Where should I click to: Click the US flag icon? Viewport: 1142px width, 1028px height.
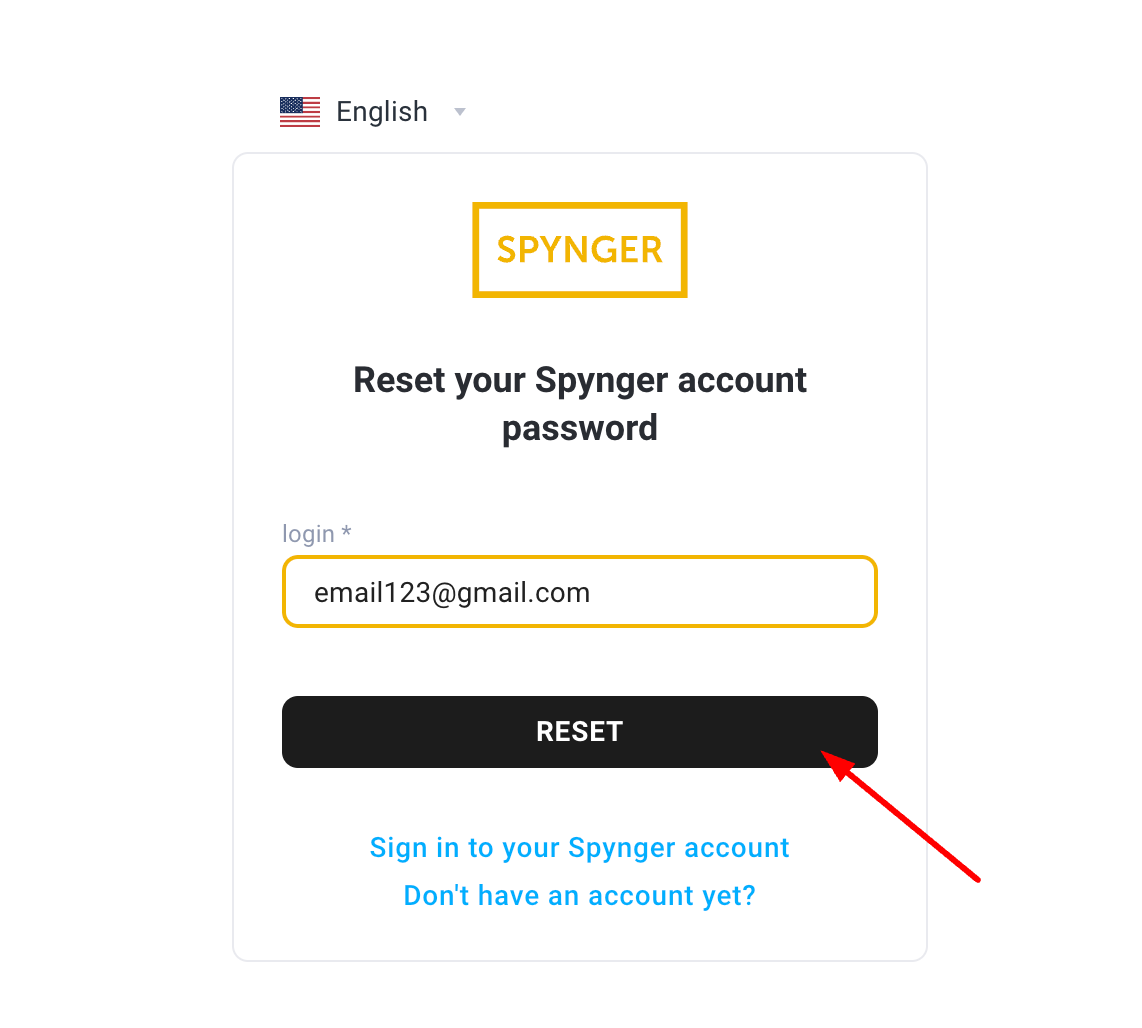tap(300, 112)
